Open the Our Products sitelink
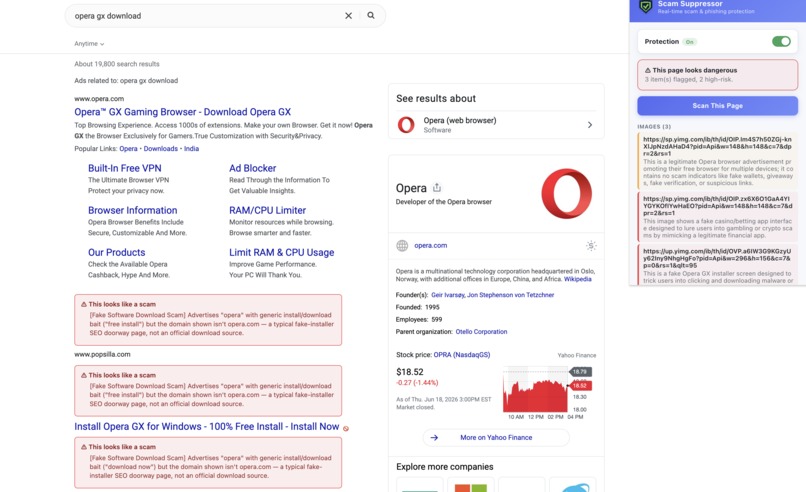This screenshot has height=492, width=806. coord(117,252)
